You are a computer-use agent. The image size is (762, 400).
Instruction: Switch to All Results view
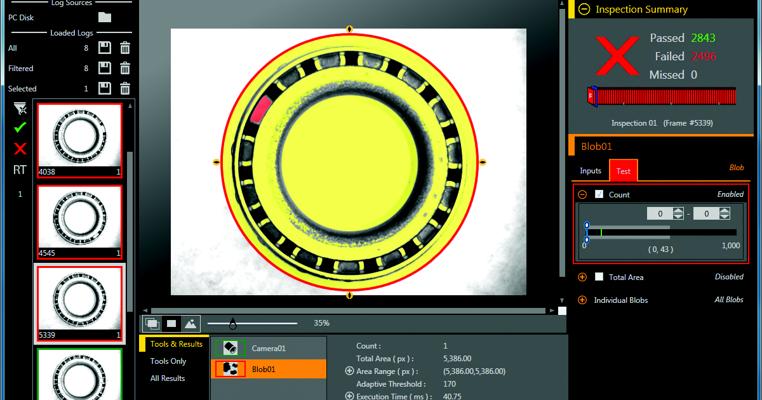pyautogui.click(x=168, y=378)
